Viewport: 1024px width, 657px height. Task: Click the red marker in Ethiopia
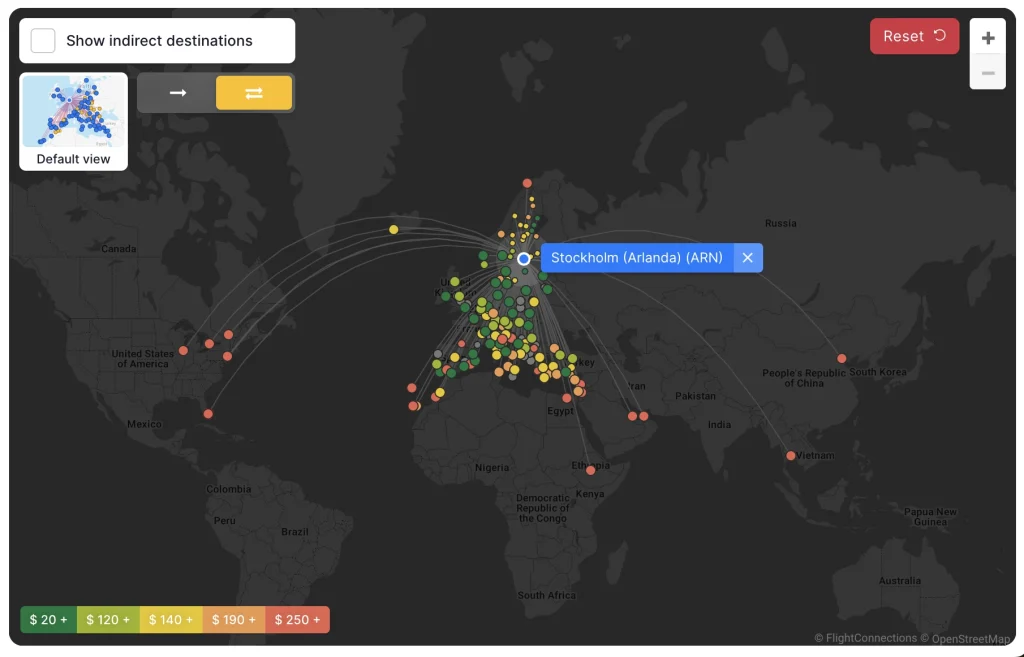point(590,470)
